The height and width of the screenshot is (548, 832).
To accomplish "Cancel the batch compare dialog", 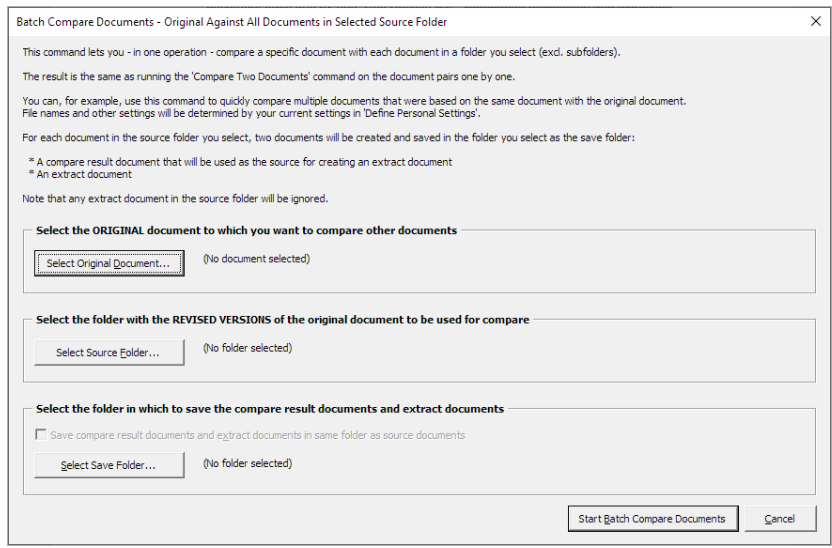I will pyautogui.click(x=780, y=518).
